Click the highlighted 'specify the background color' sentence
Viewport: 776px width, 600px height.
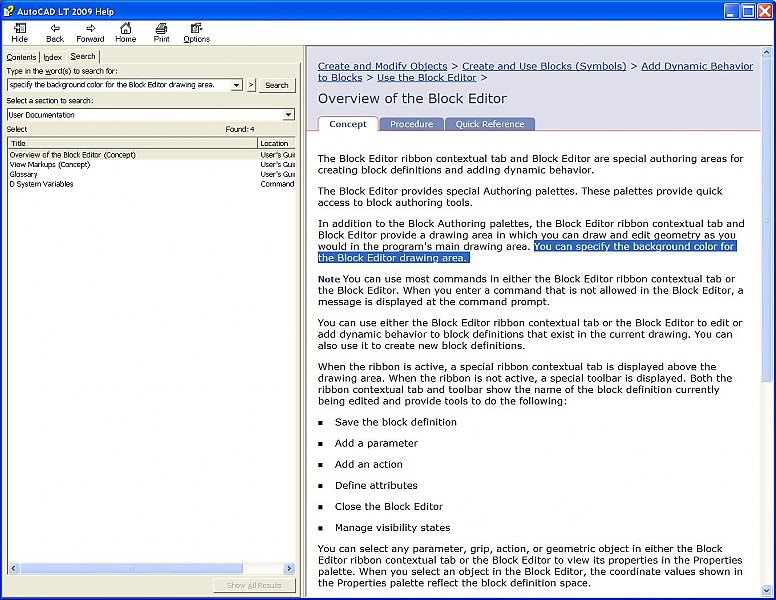[634, 247]
